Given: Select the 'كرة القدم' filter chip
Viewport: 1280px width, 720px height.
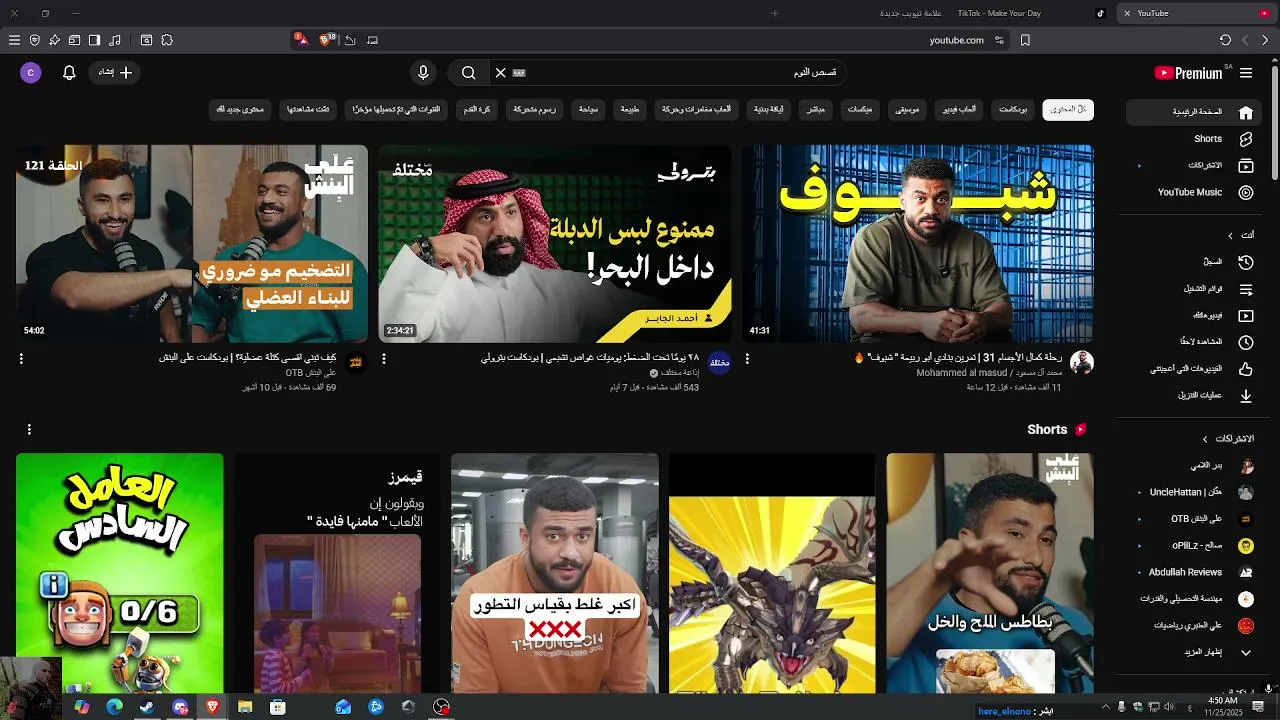Looking at the screenshot, I should tap(477, 110).
